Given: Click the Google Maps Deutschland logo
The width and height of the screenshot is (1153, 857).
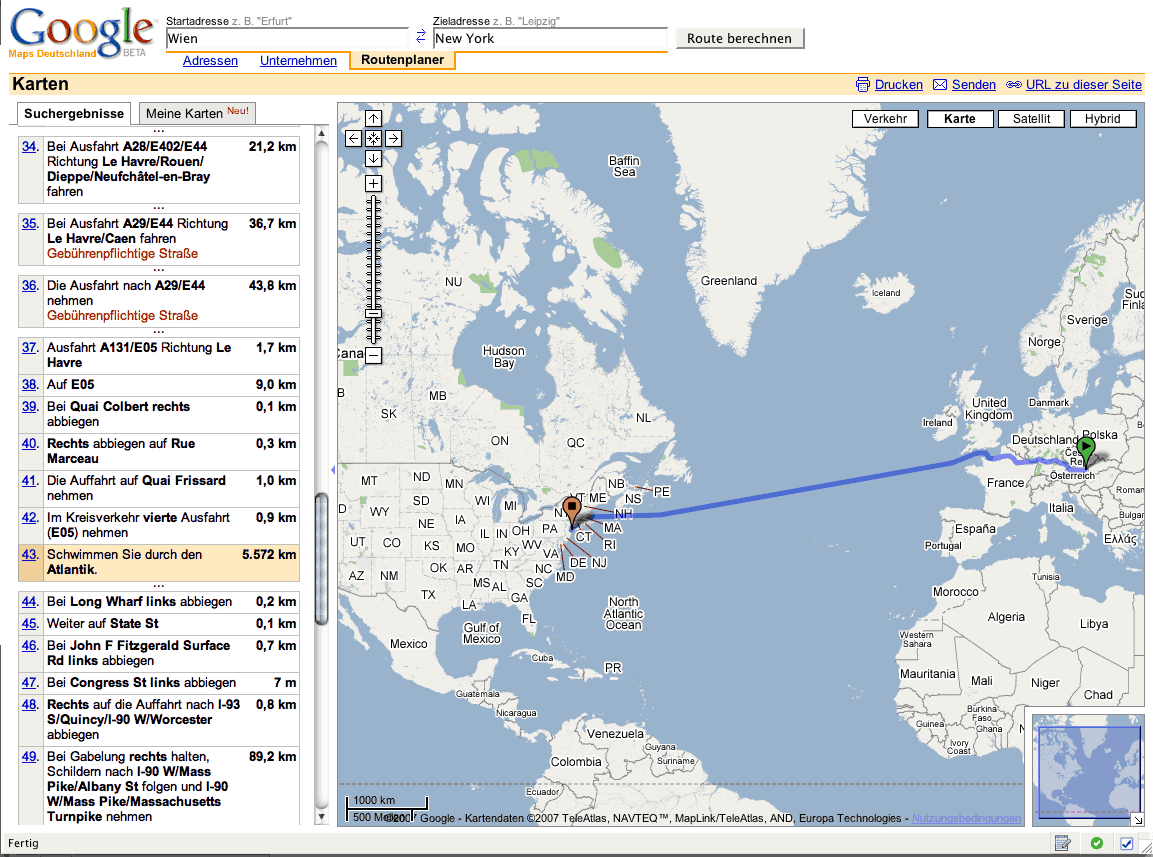Looking at the screenshot, I should 81,34.
